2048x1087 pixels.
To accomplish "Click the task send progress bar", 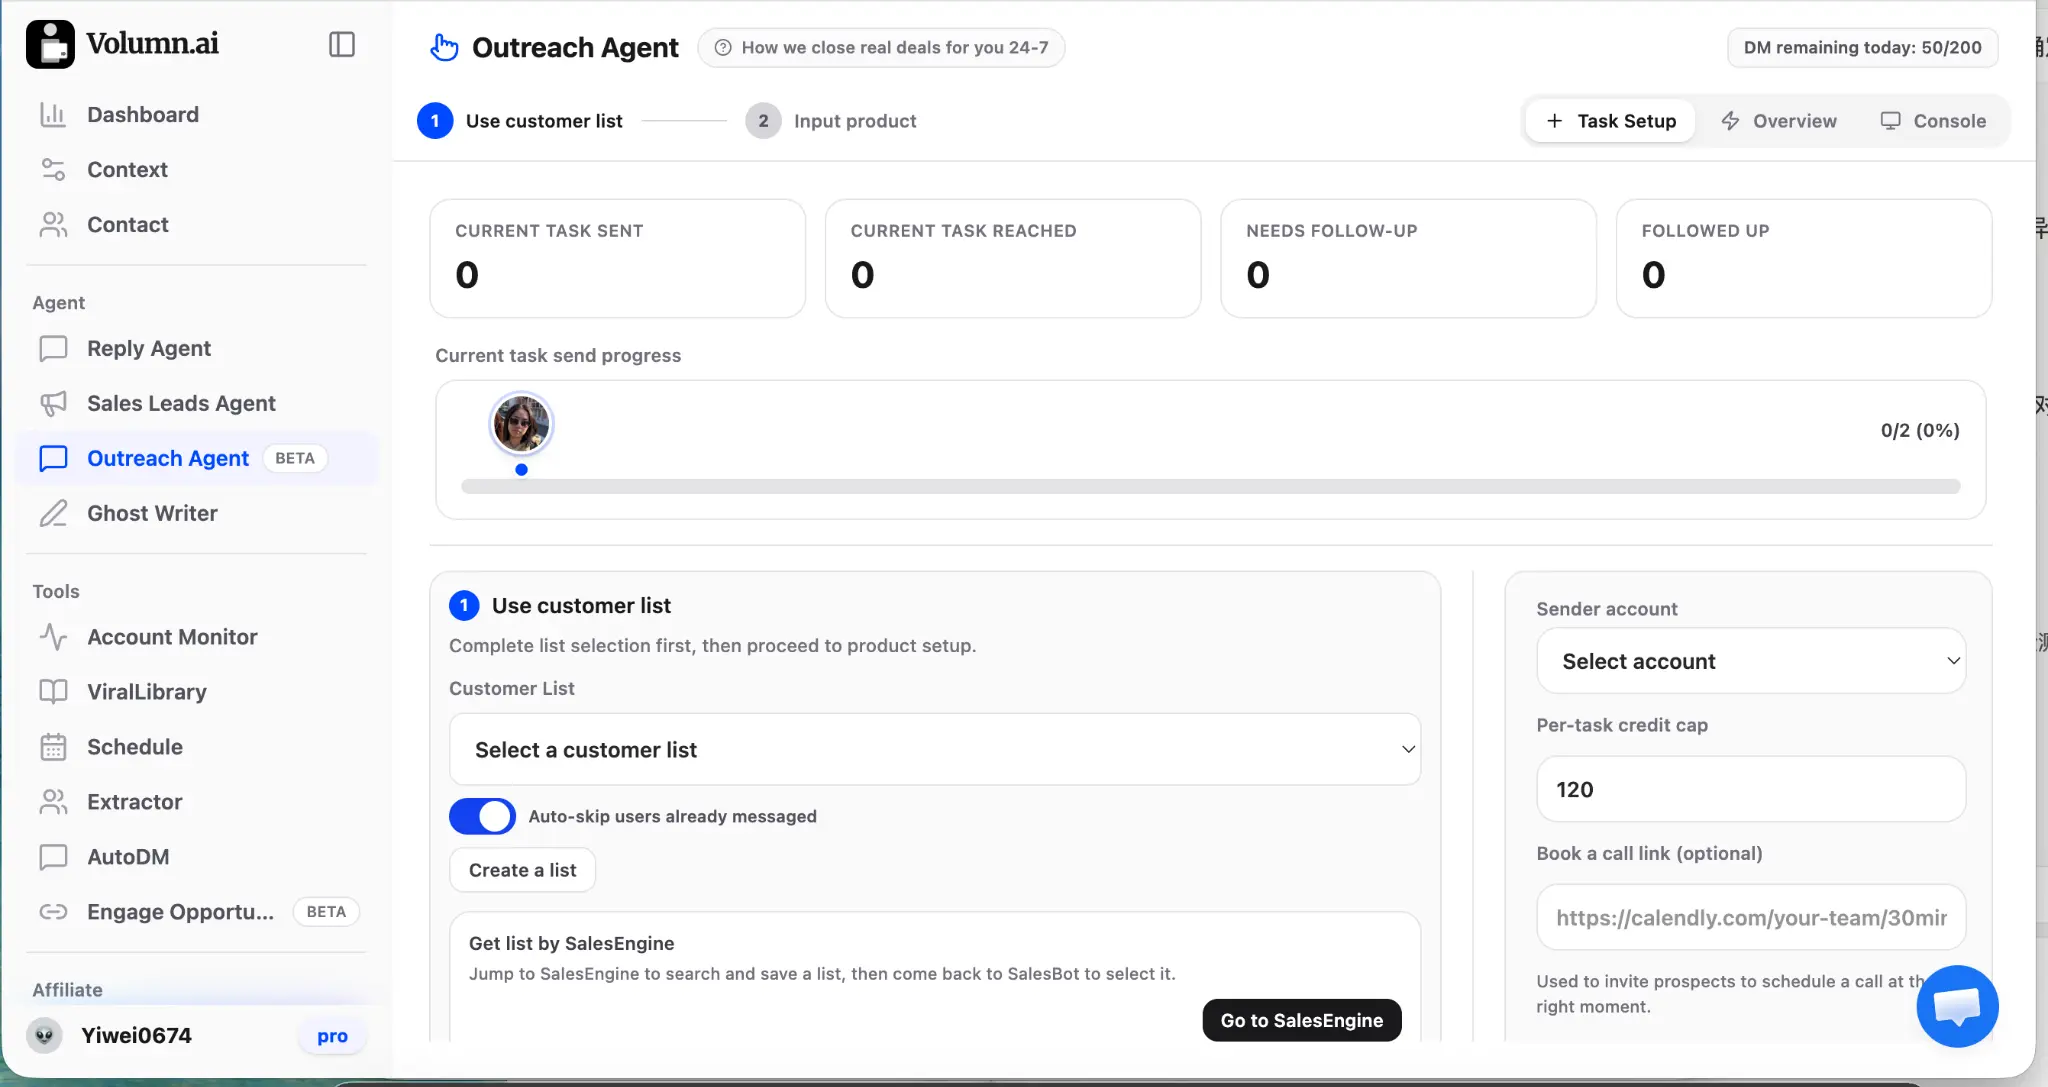I will pyautogui.click(x=1210, y=486).
